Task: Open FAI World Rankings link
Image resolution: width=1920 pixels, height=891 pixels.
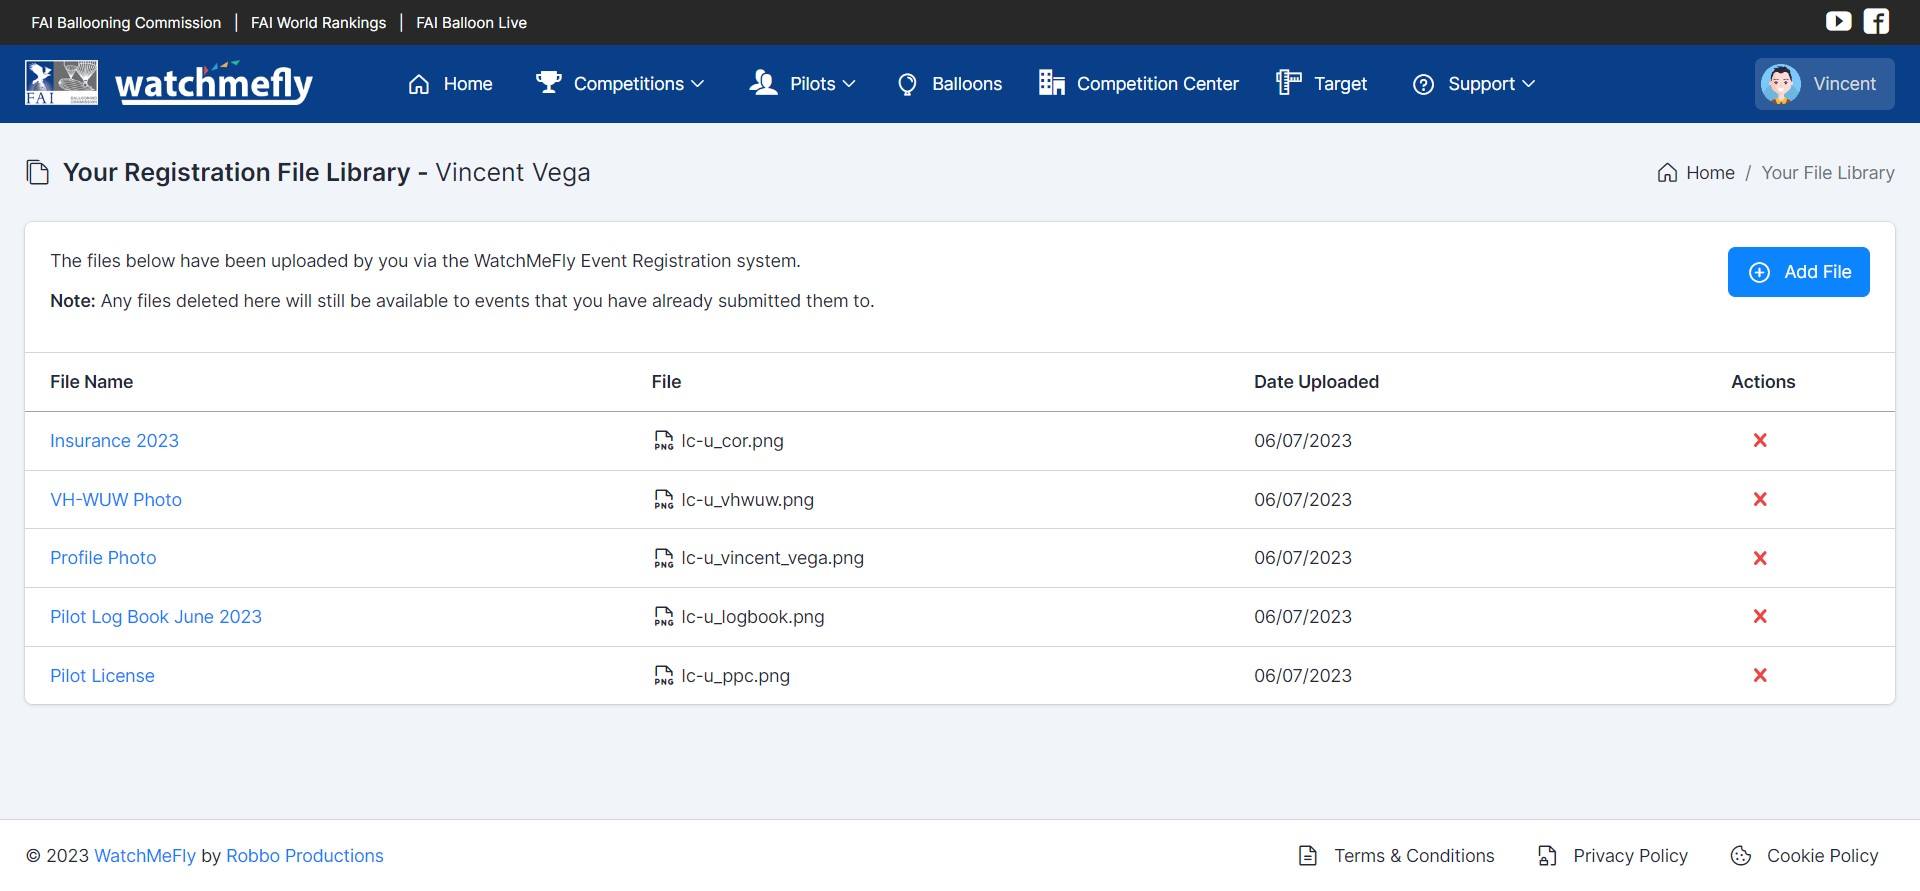Action: (318, 22)
